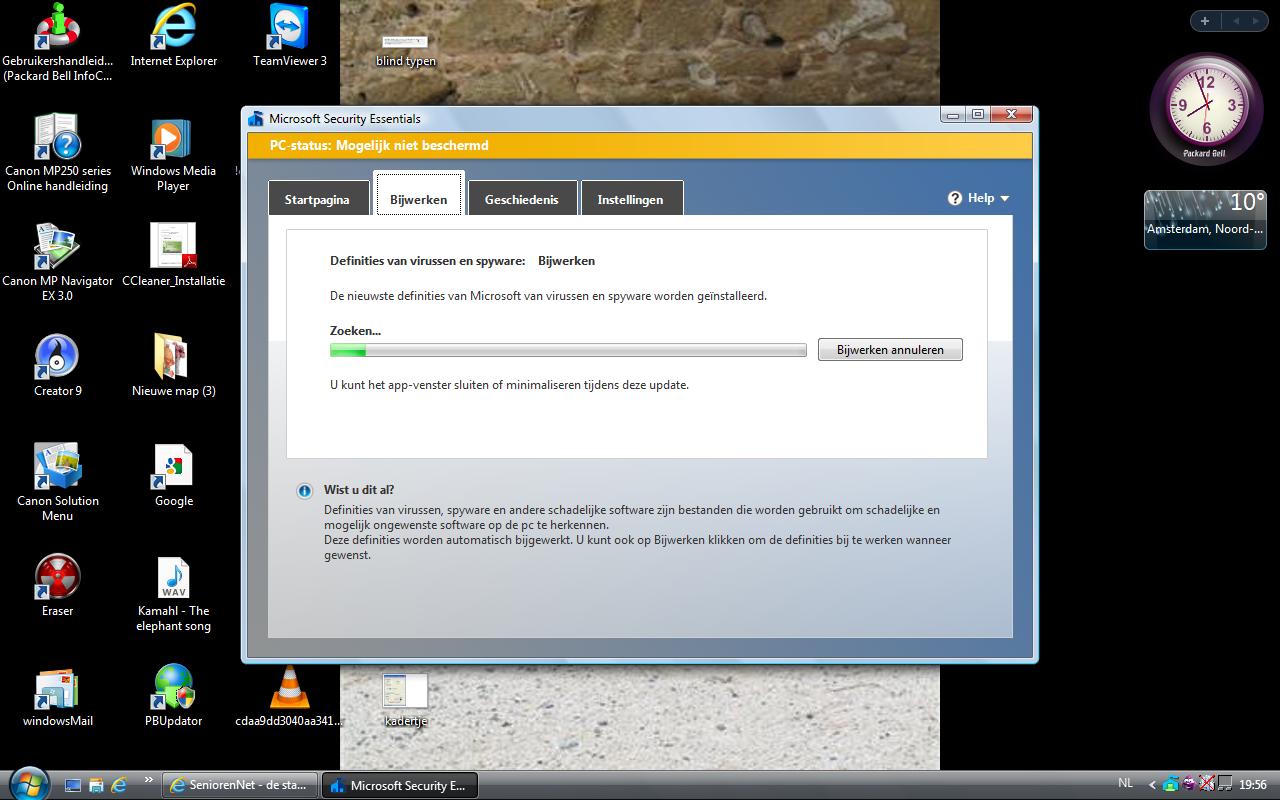This screenshot has width=1280, height=800.
Task: Select the 'kadertje' desktop file
Action: pos(405,698)
